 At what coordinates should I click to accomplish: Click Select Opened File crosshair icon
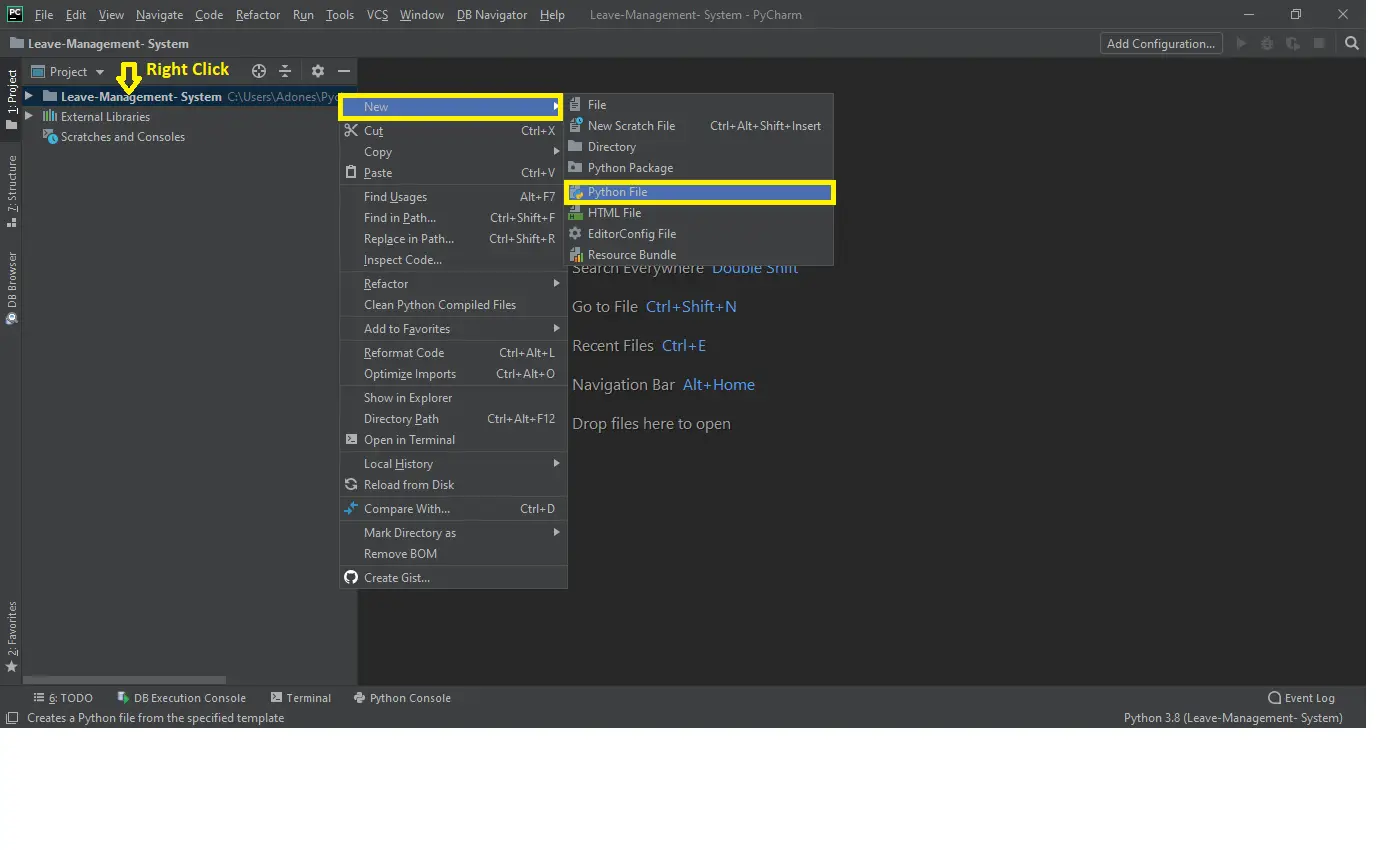click(x=257, y=71)
